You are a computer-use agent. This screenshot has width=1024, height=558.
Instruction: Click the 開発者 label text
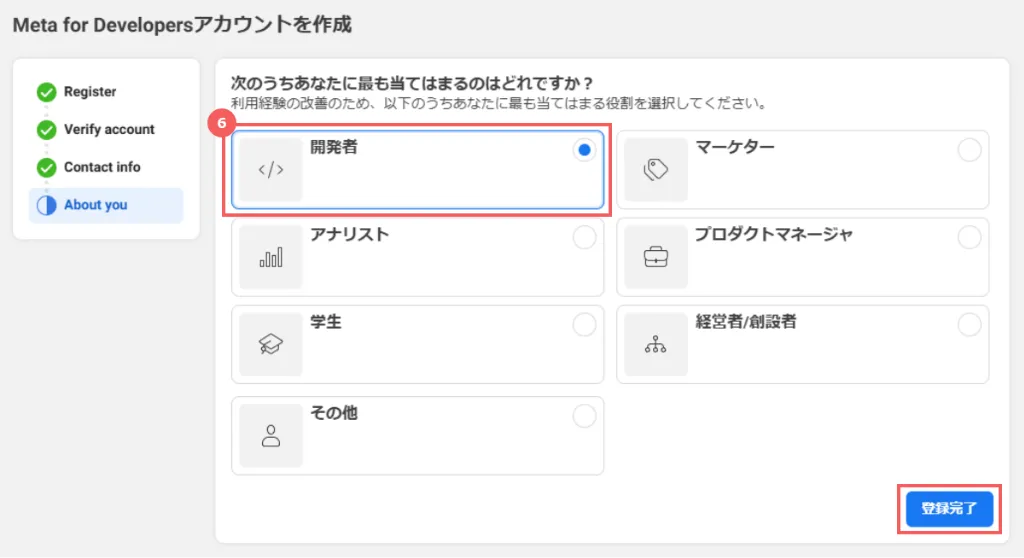click(x=334, y=148)
